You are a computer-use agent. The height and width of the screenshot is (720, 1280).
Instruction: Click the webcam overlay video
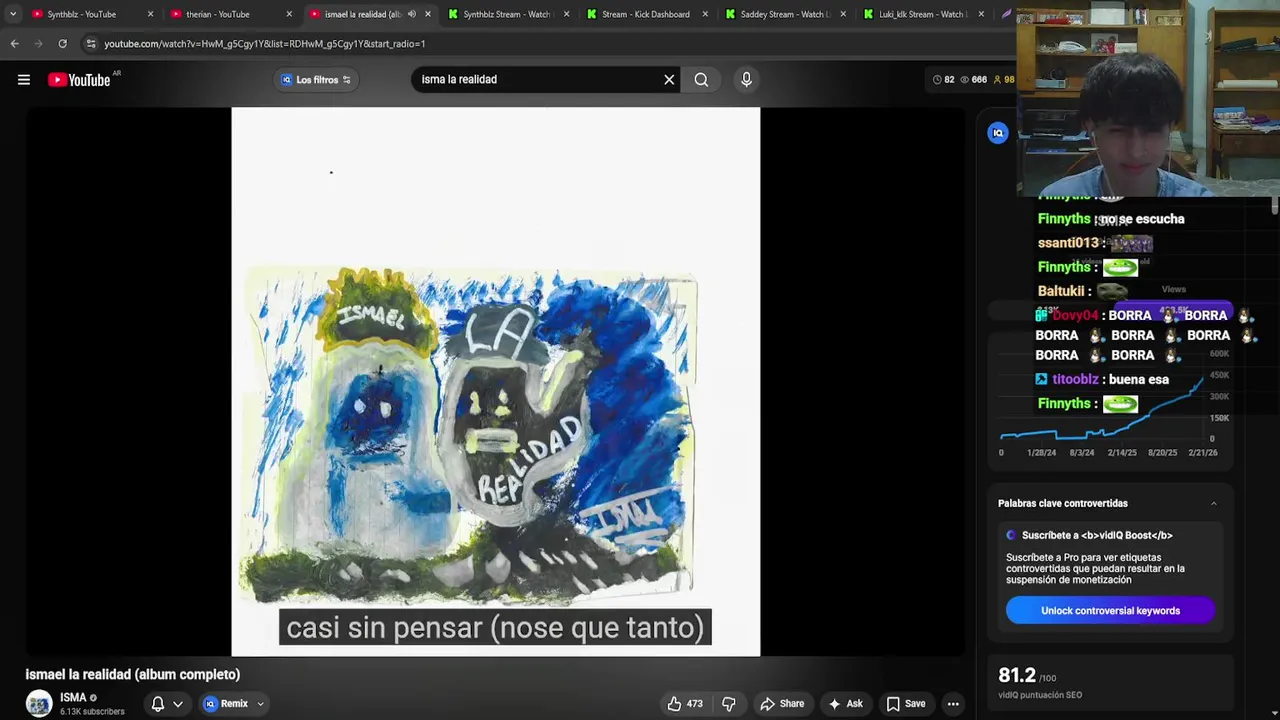(x=1148, y=98)
